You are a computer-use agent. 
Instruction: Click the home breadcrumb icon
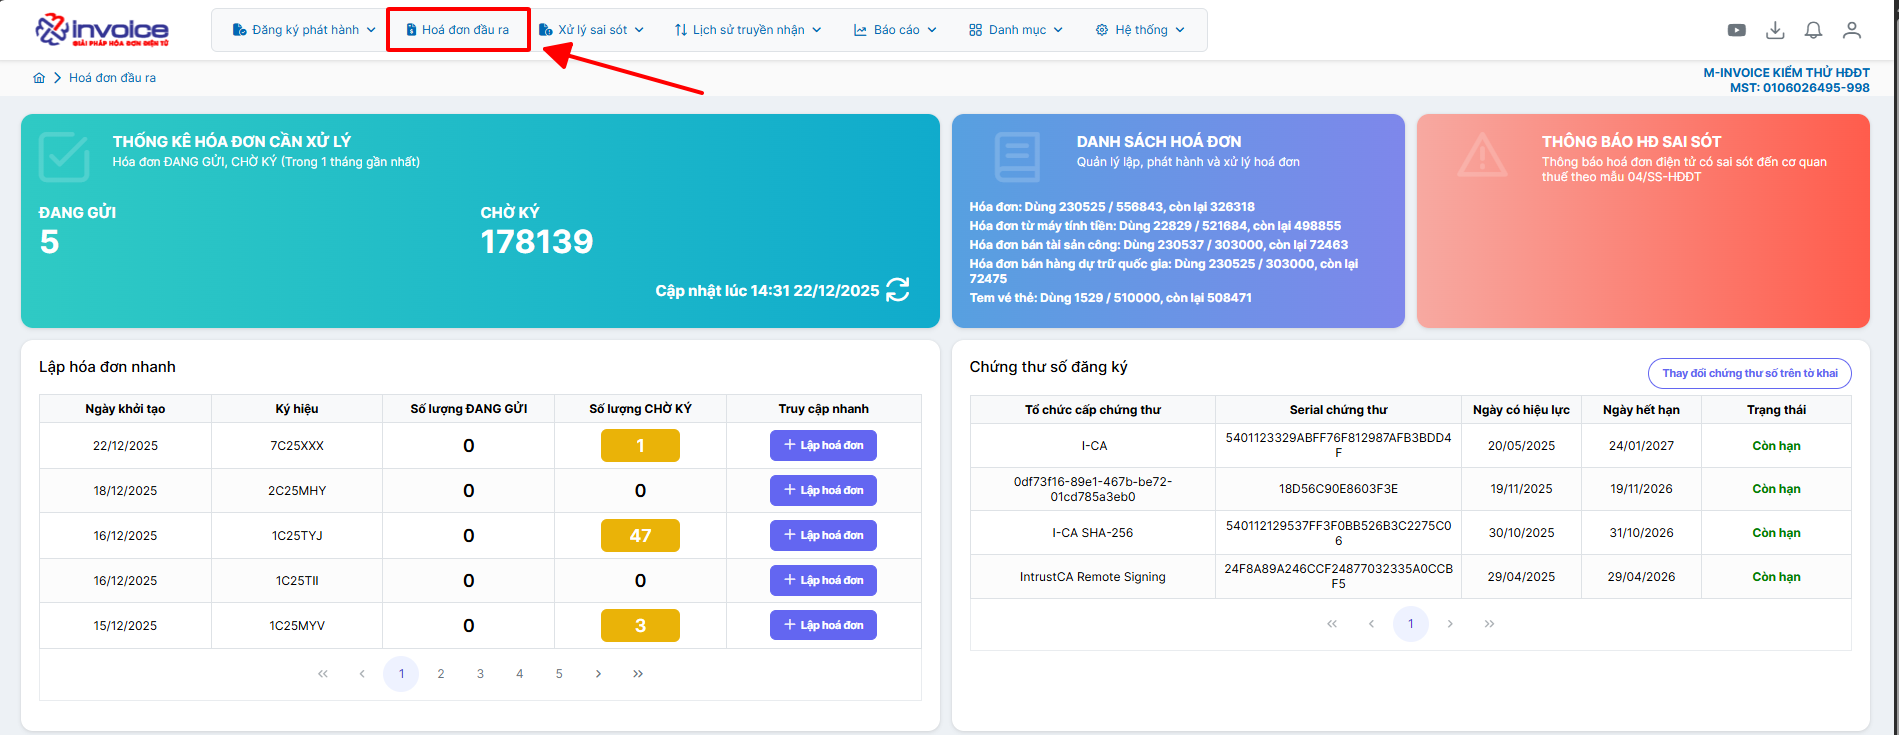[x=39, y=78]
